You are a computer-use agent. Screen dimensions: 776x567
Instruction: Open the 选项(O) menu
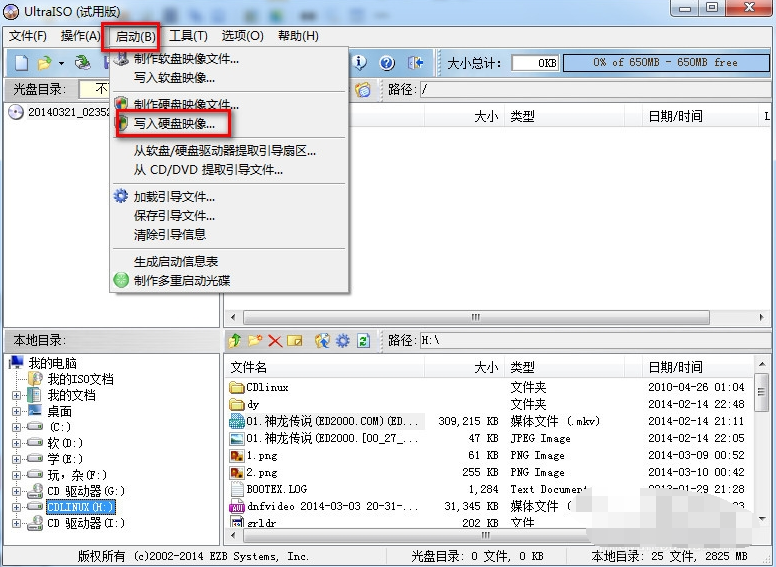pyautogui.click(x=242, y=36)
